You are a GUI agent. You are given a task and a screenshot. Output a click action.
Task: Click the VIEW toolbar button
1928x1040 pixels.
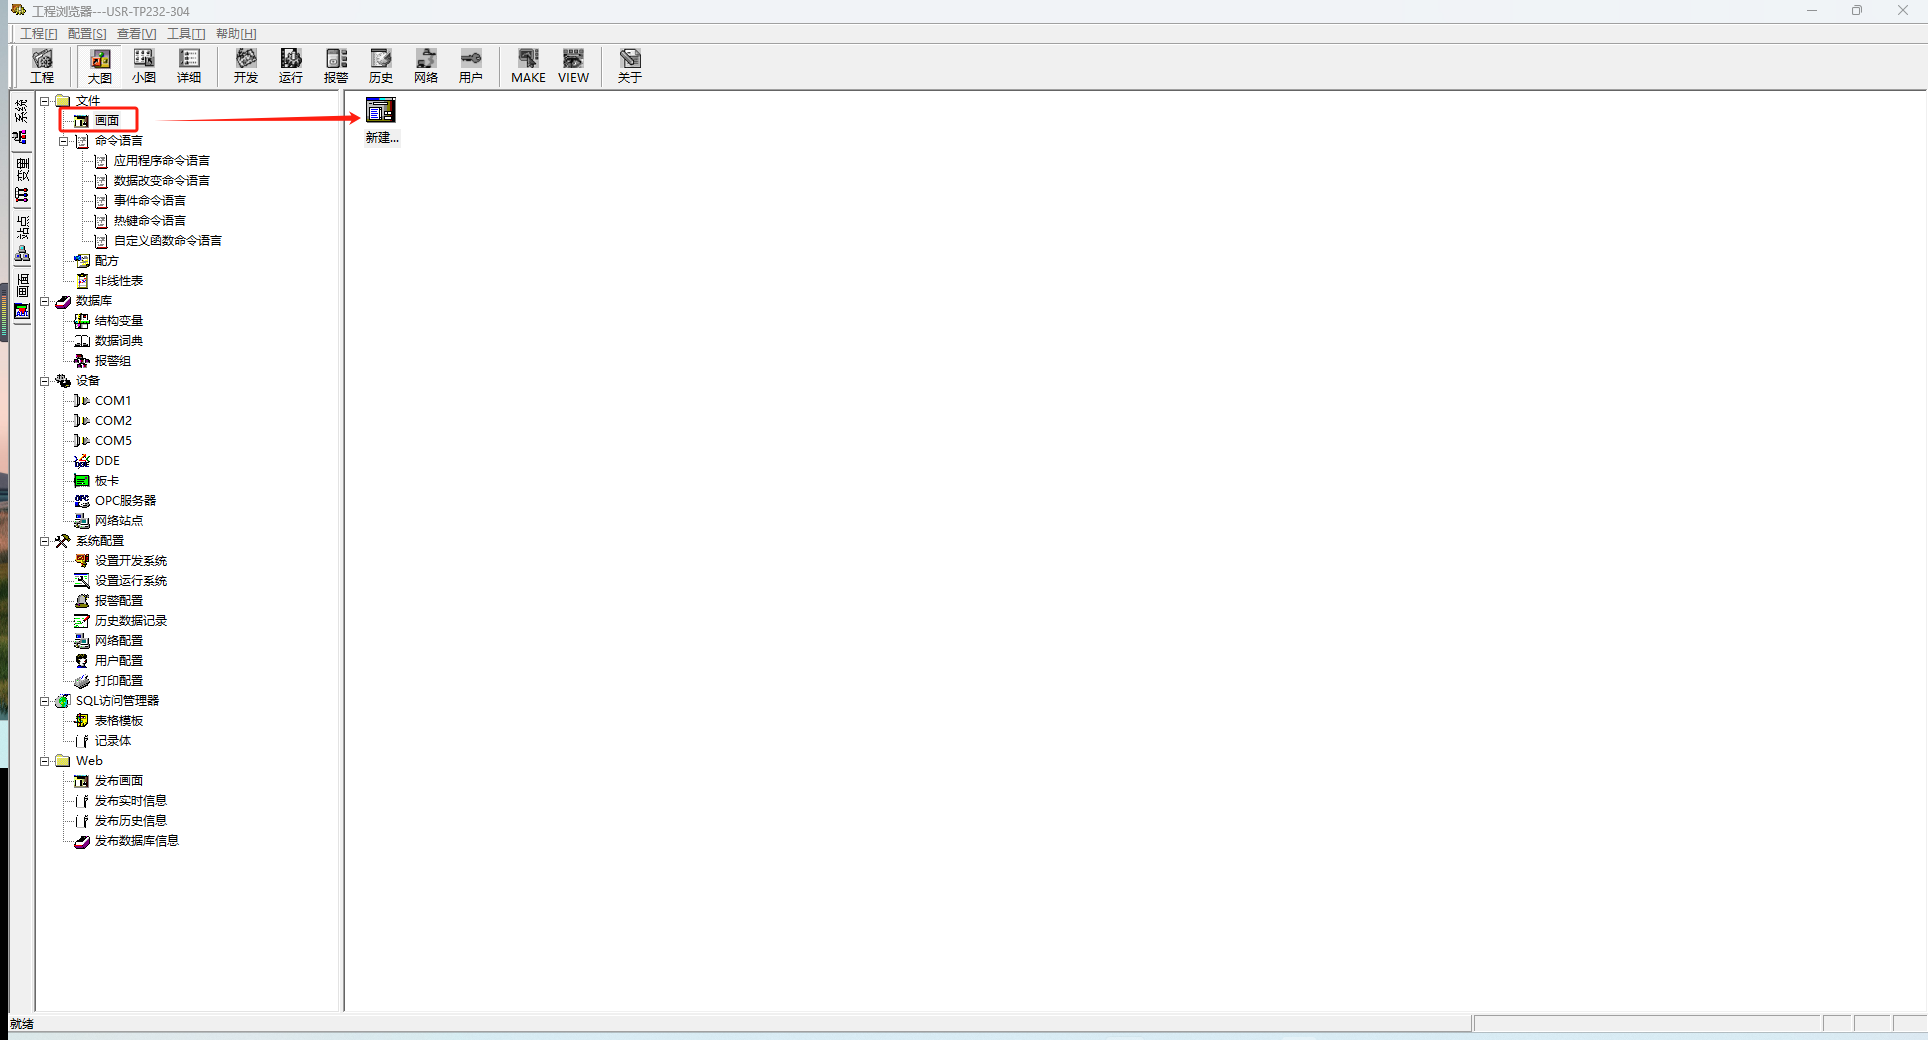click(x=573, y=66)
